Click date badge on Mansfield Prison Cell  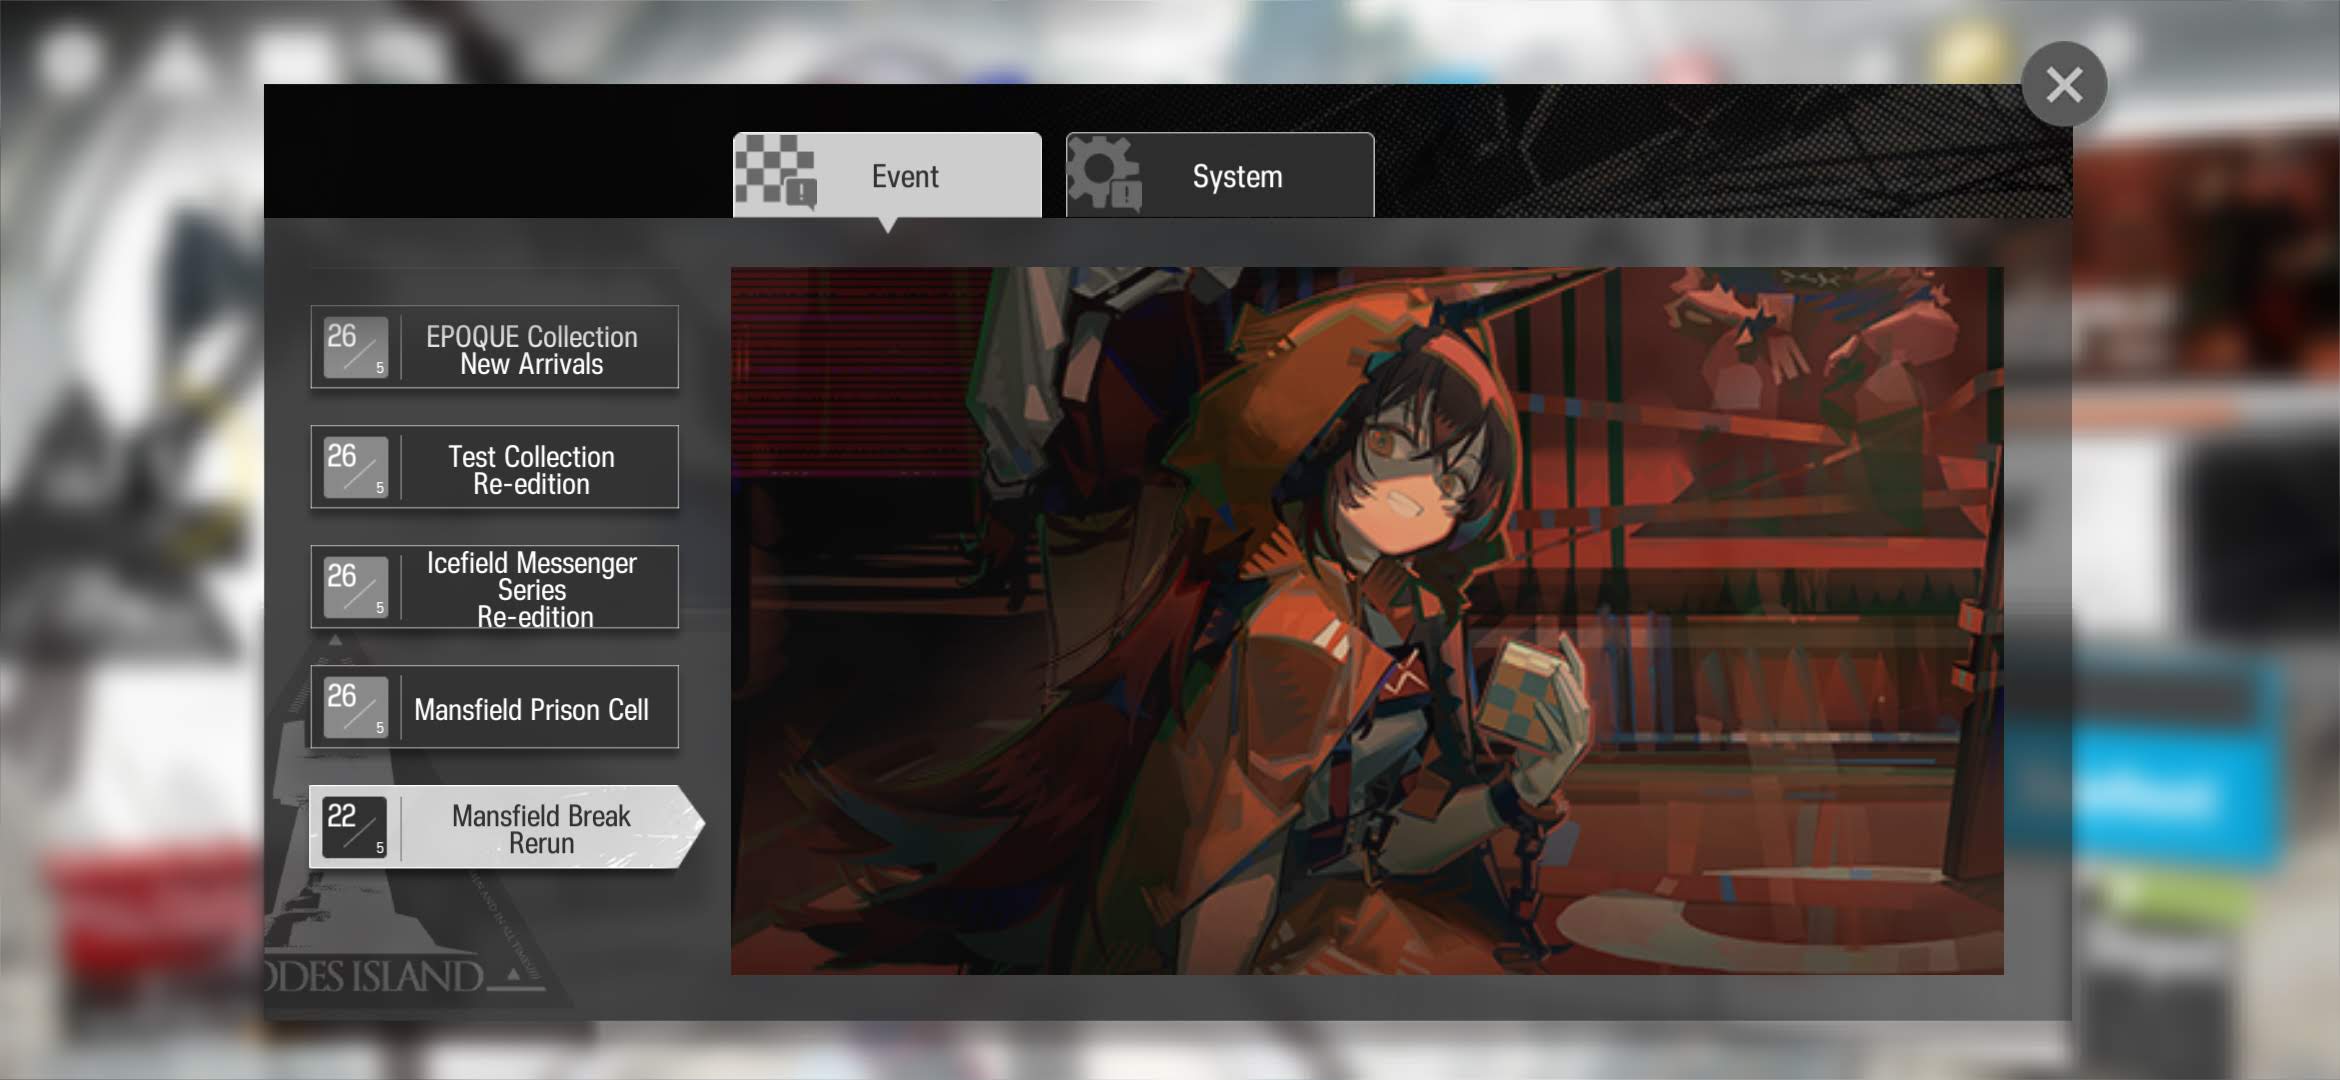[x=355, y=708]
